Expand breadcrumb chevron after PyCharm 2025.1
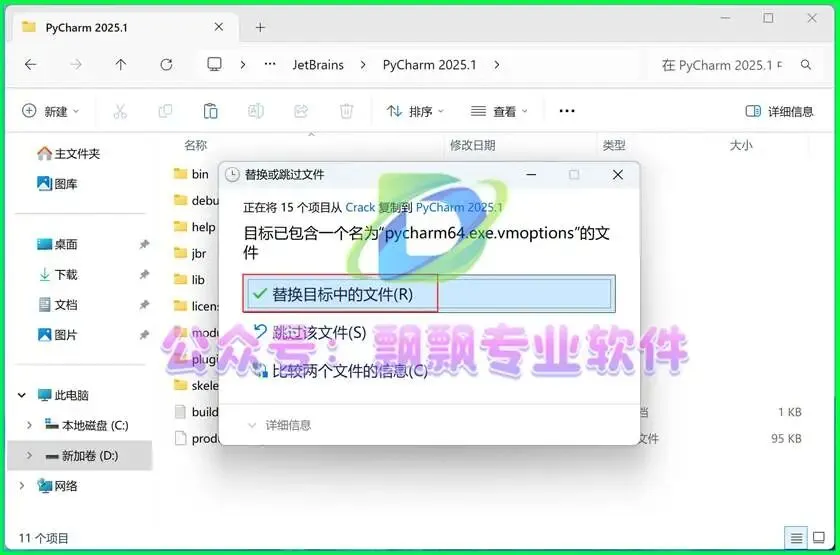 coord(497,65)
